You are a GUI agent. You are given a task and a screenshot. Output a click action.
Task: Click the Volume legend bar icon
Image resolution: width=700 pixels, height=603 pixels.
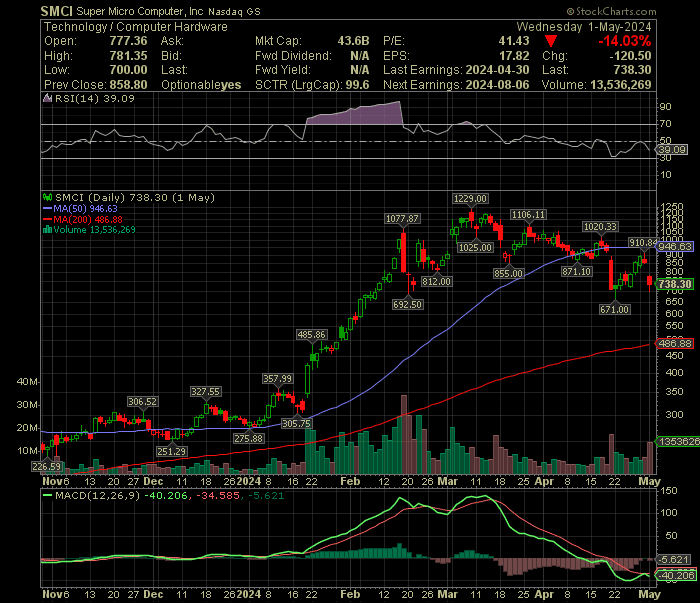[47, 230]
